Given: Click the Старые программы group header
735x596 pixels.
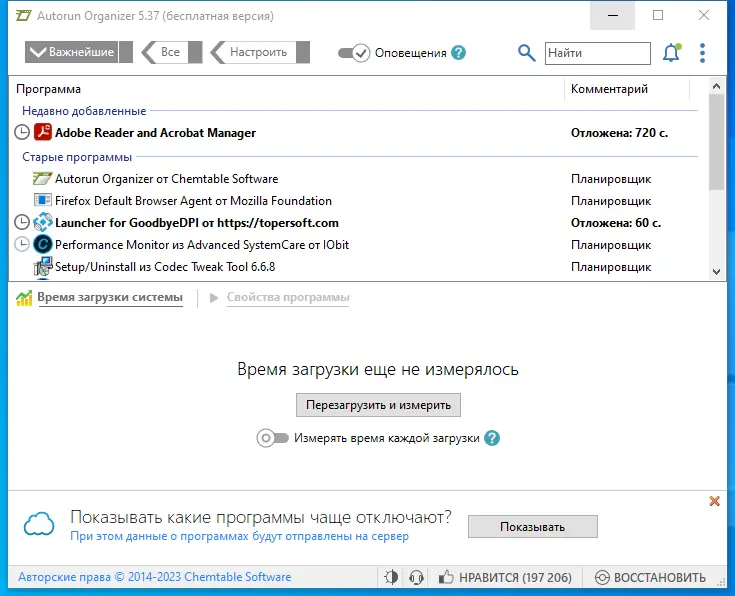Looking at the screenshot, I should pyautogui.click(x=77, y=157).
